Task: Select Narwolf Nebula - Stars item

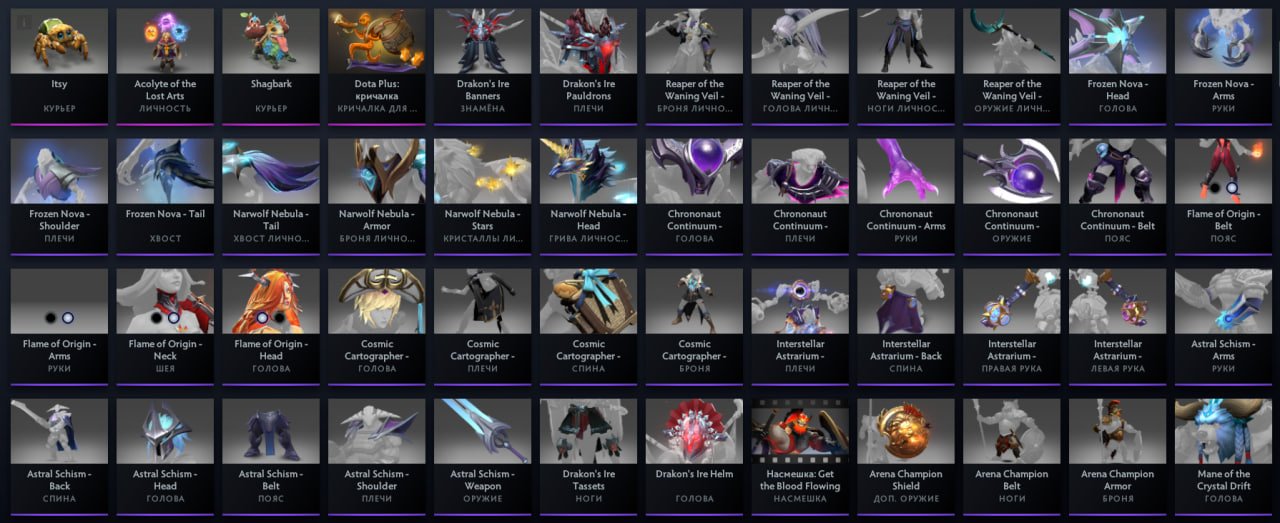Action: [x=483, y=196]
